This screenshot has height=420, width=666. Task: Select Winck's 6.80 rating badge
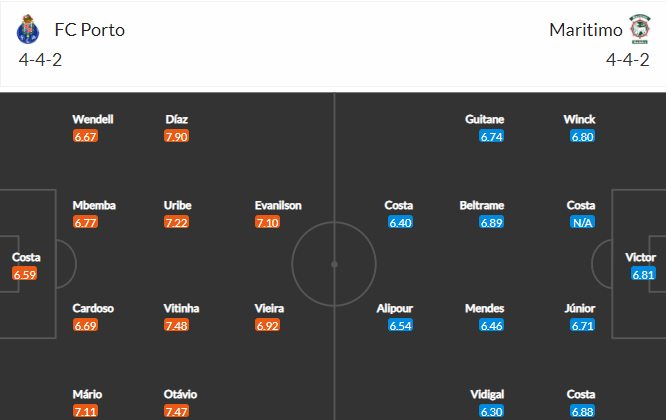[x=582, y=137]
